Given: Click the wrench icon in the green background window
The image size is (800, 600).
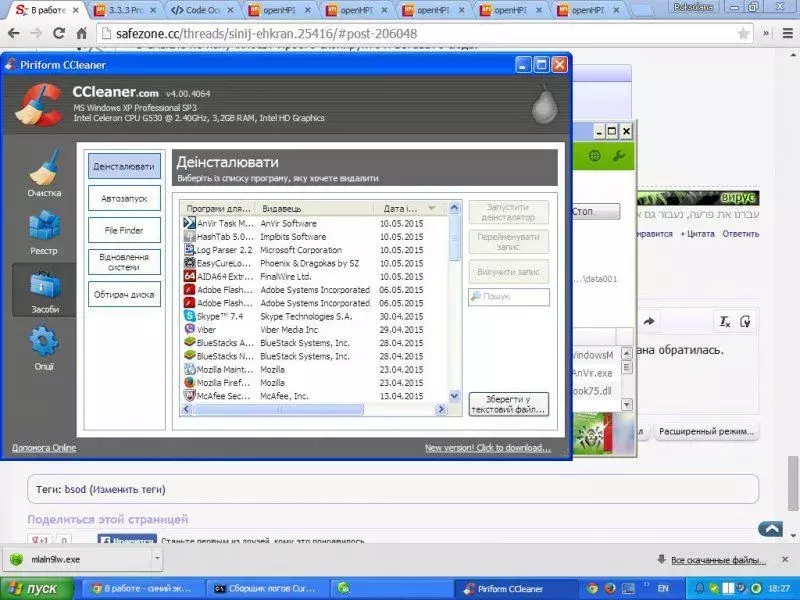Looking at the screenshot, I should [619, 156].
